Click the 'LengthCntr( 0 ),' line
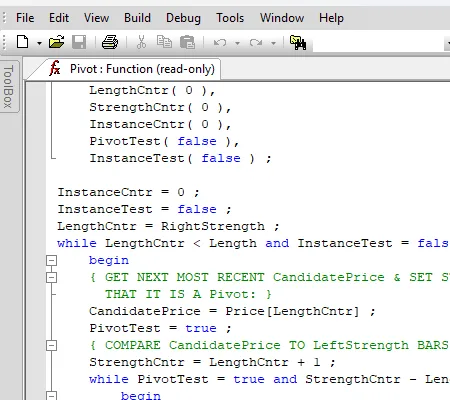The height and width of the screenshot is (400, 450). click(152, 90)
